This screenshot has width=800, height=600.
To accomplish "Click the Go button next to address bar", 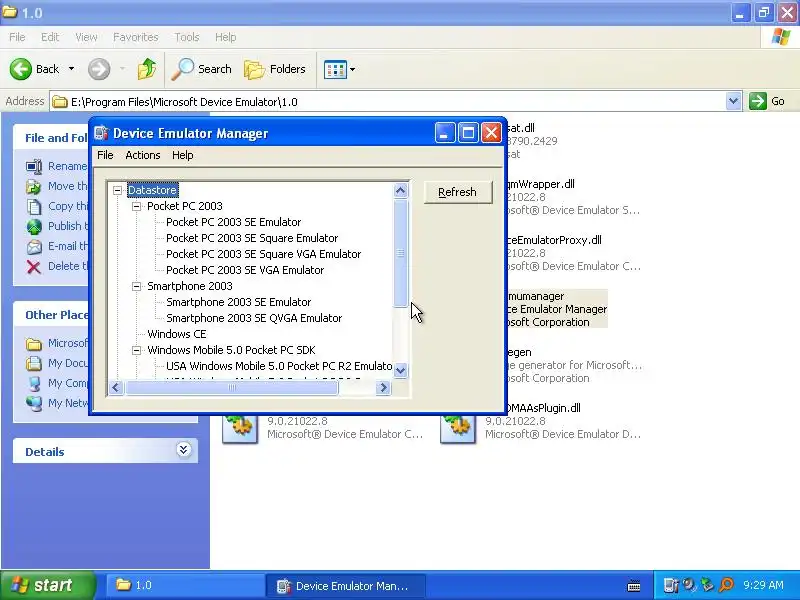I will tap(767, 101).
